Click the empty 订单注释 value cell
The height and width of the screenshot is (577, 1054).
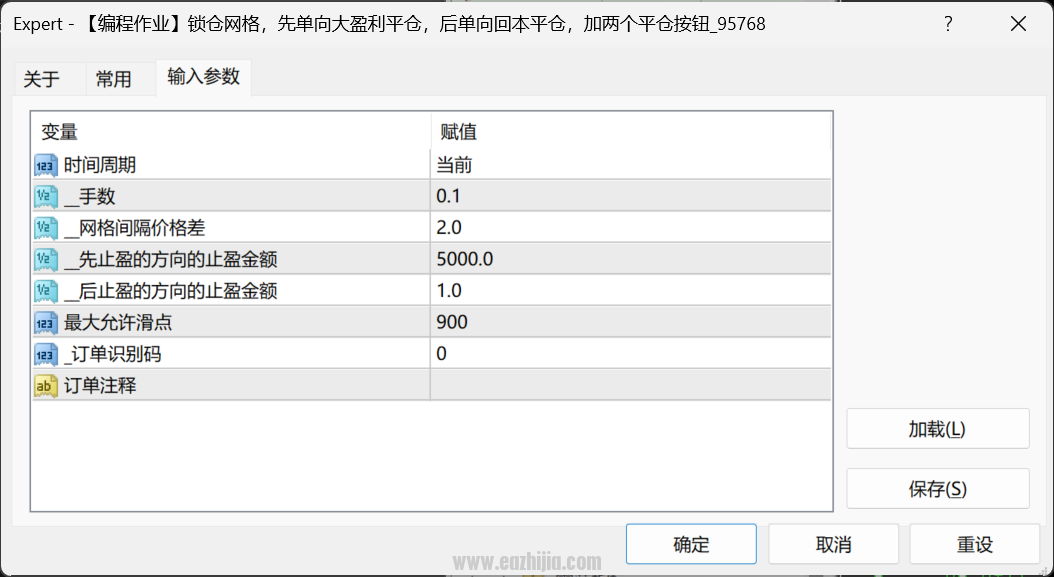pyautogui.click(x=631, y=386)
